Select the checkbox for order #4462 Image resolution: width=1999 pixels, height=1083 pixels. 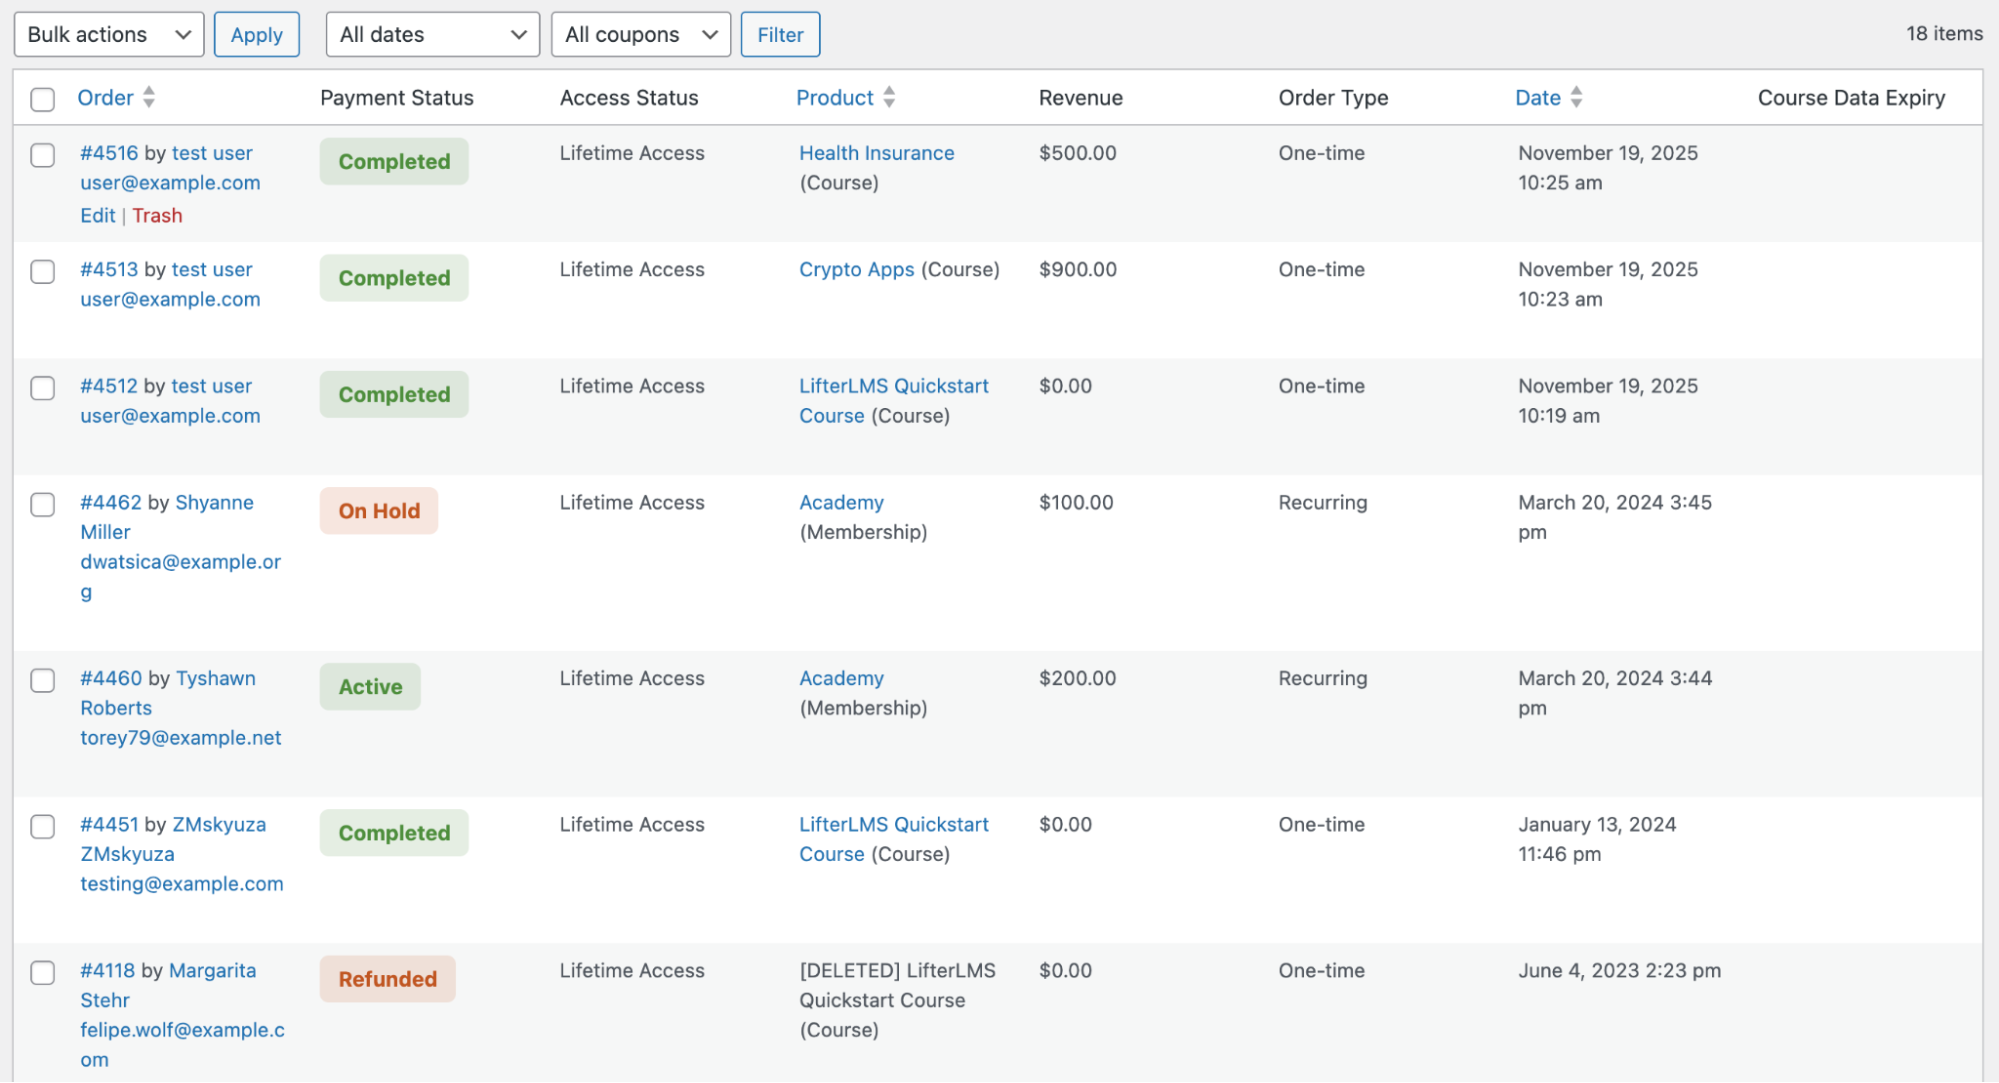[x=42, y=504]
